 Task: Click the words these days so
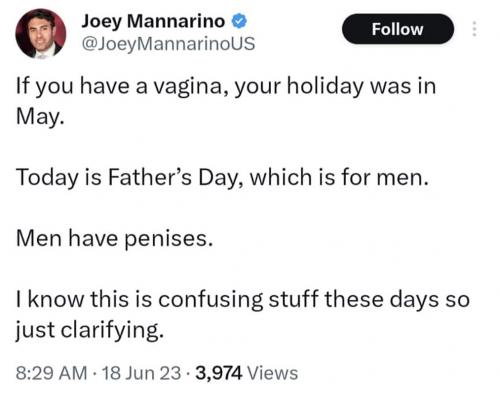397,299
